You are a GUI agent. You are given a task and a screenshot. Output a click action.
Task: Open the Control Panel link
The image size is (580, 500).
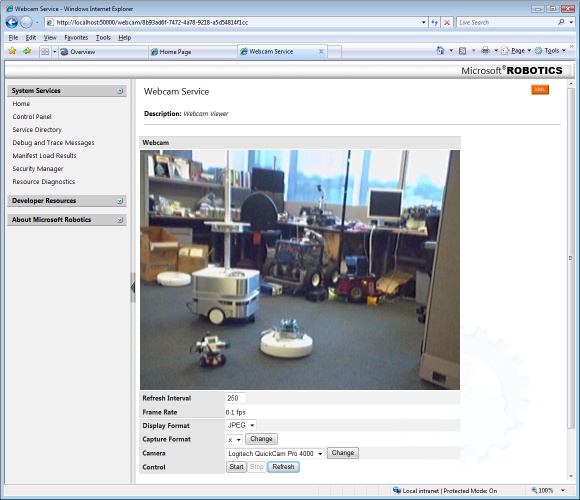32,117
